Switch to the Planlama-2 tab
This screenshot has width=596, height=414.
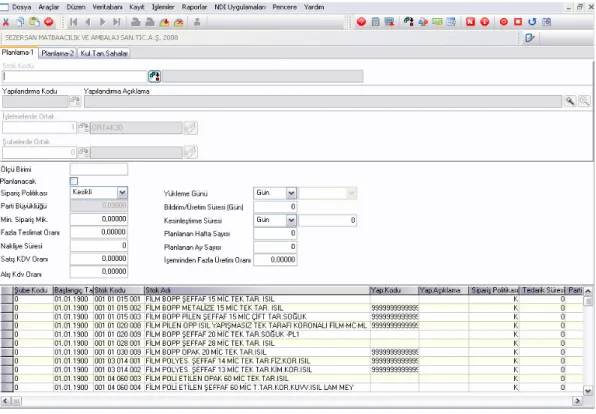[57, 54]
